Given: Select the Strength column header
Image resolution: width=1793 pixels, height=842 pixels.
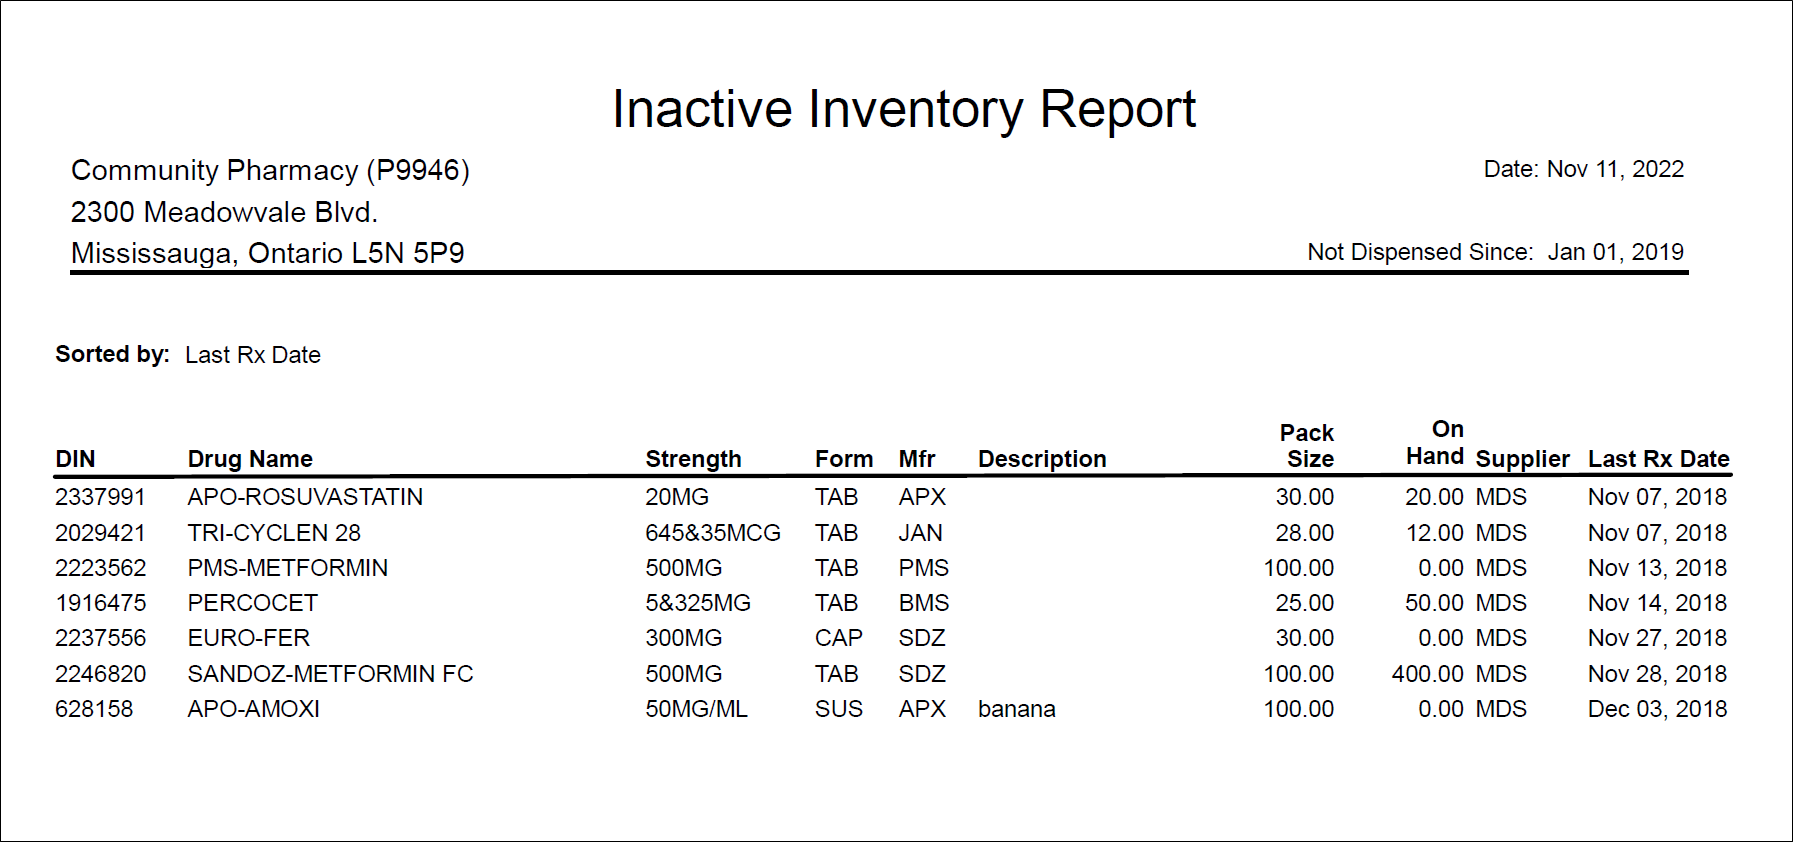Looking at the screenshot, I should pos(693,459).
